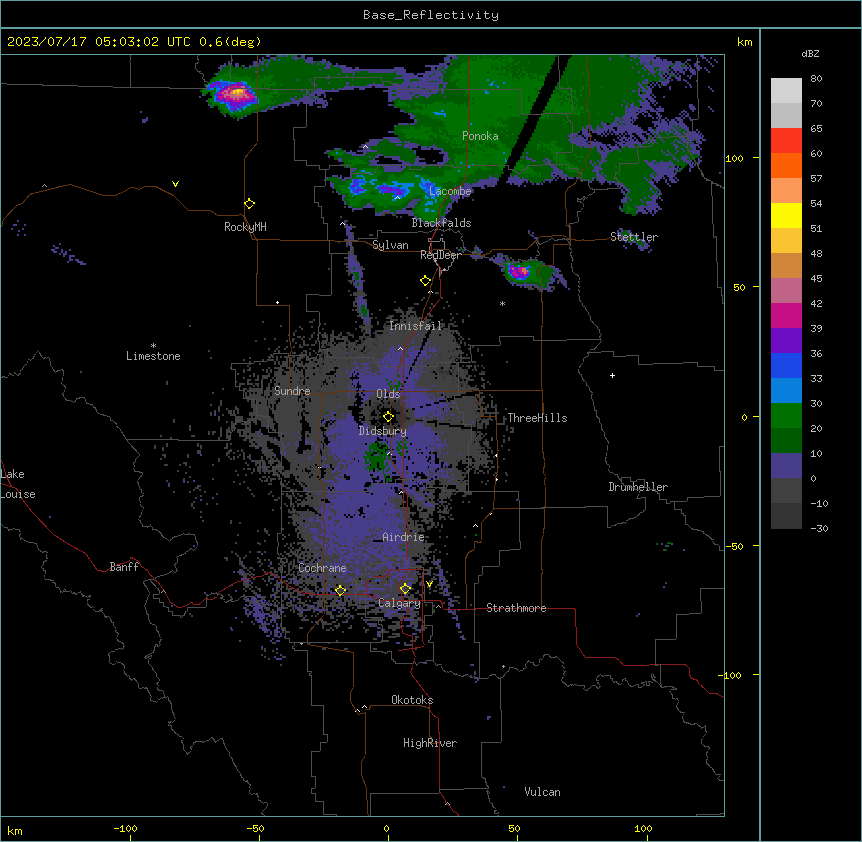
Task: Select the yellow diamond marker near Olds
Action: click(388, 417)
